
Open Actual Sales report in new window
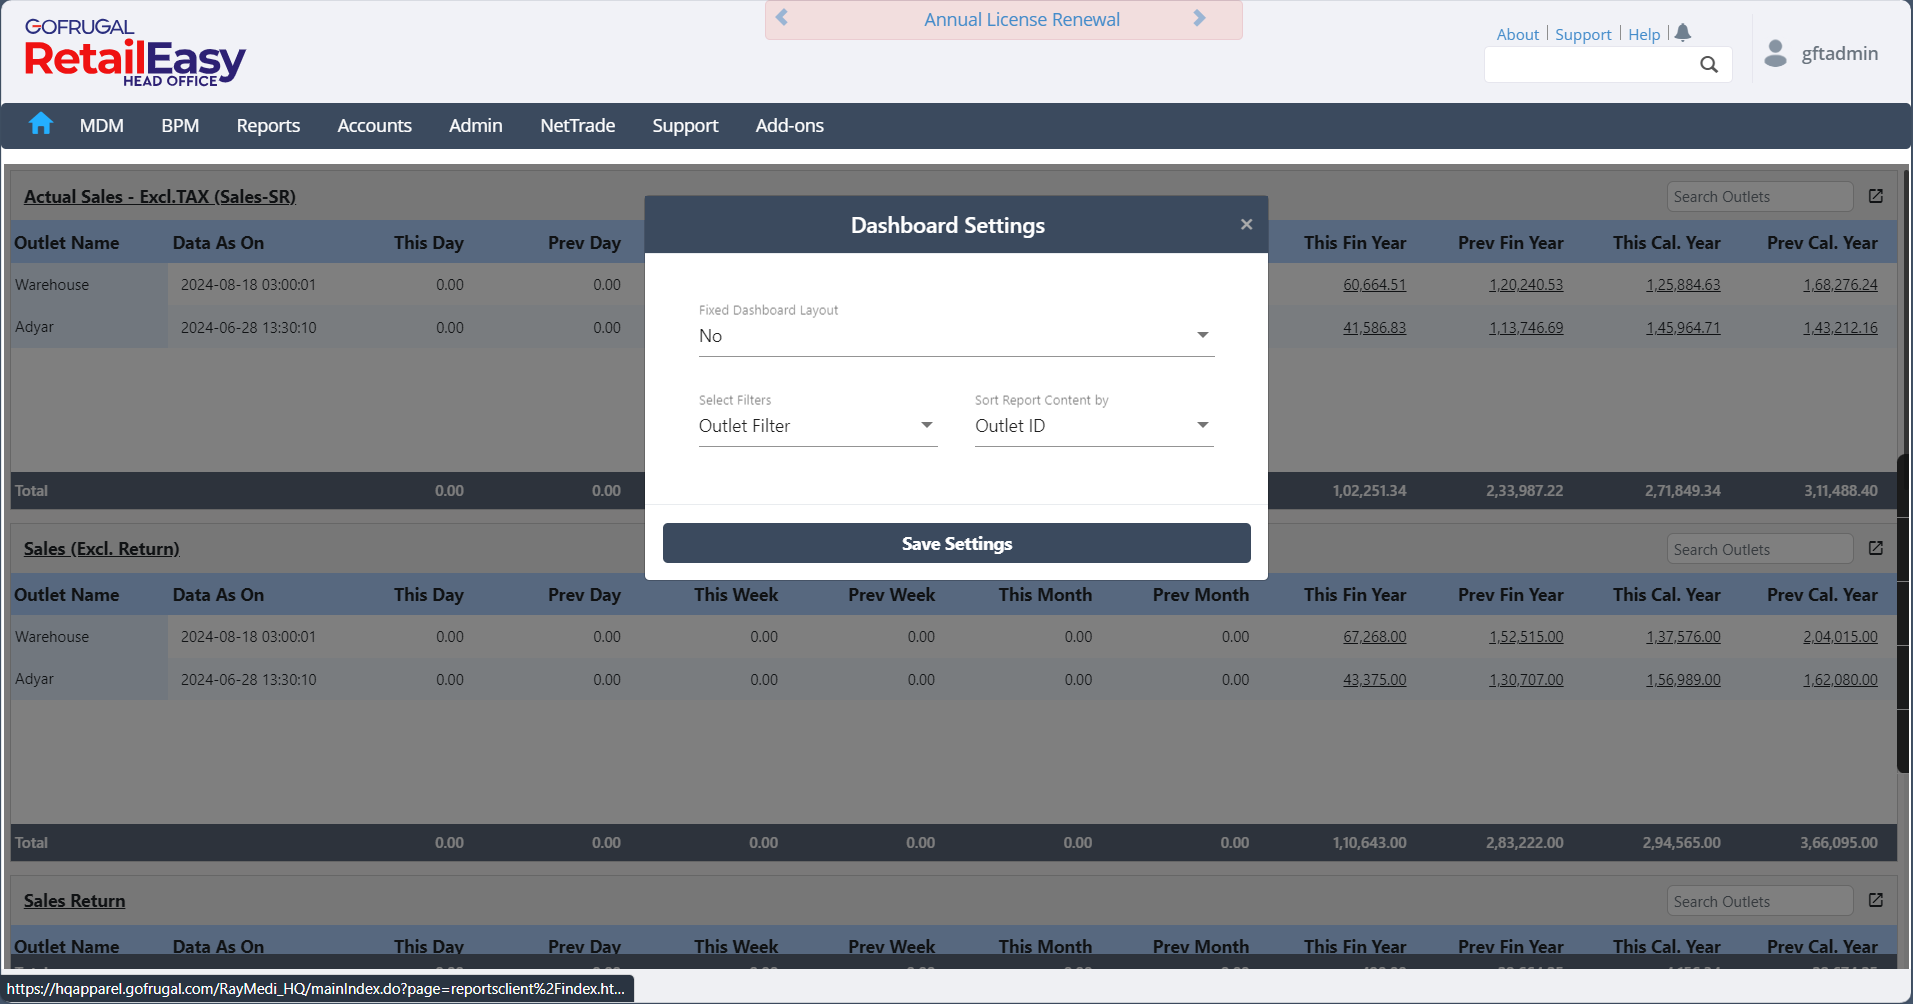click(x=1876, y=196)
